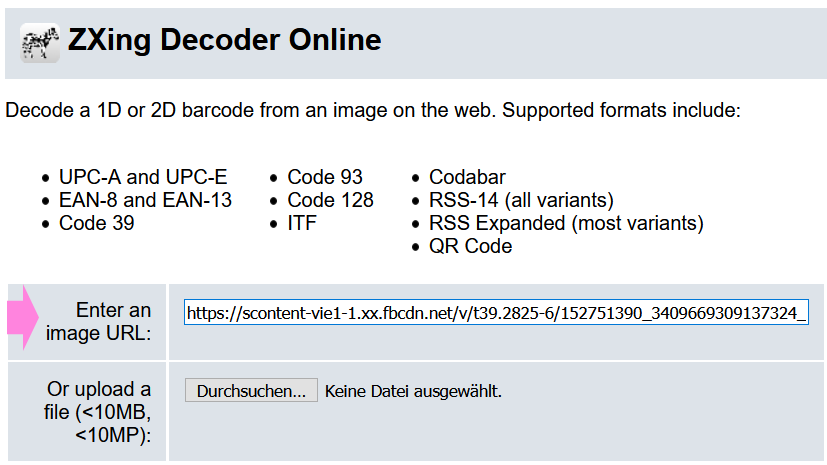Click the '<10MB, <10MP' file size note
Image resolution: width=827 pixels, height=465 pixels.
(x=113, y=423)
